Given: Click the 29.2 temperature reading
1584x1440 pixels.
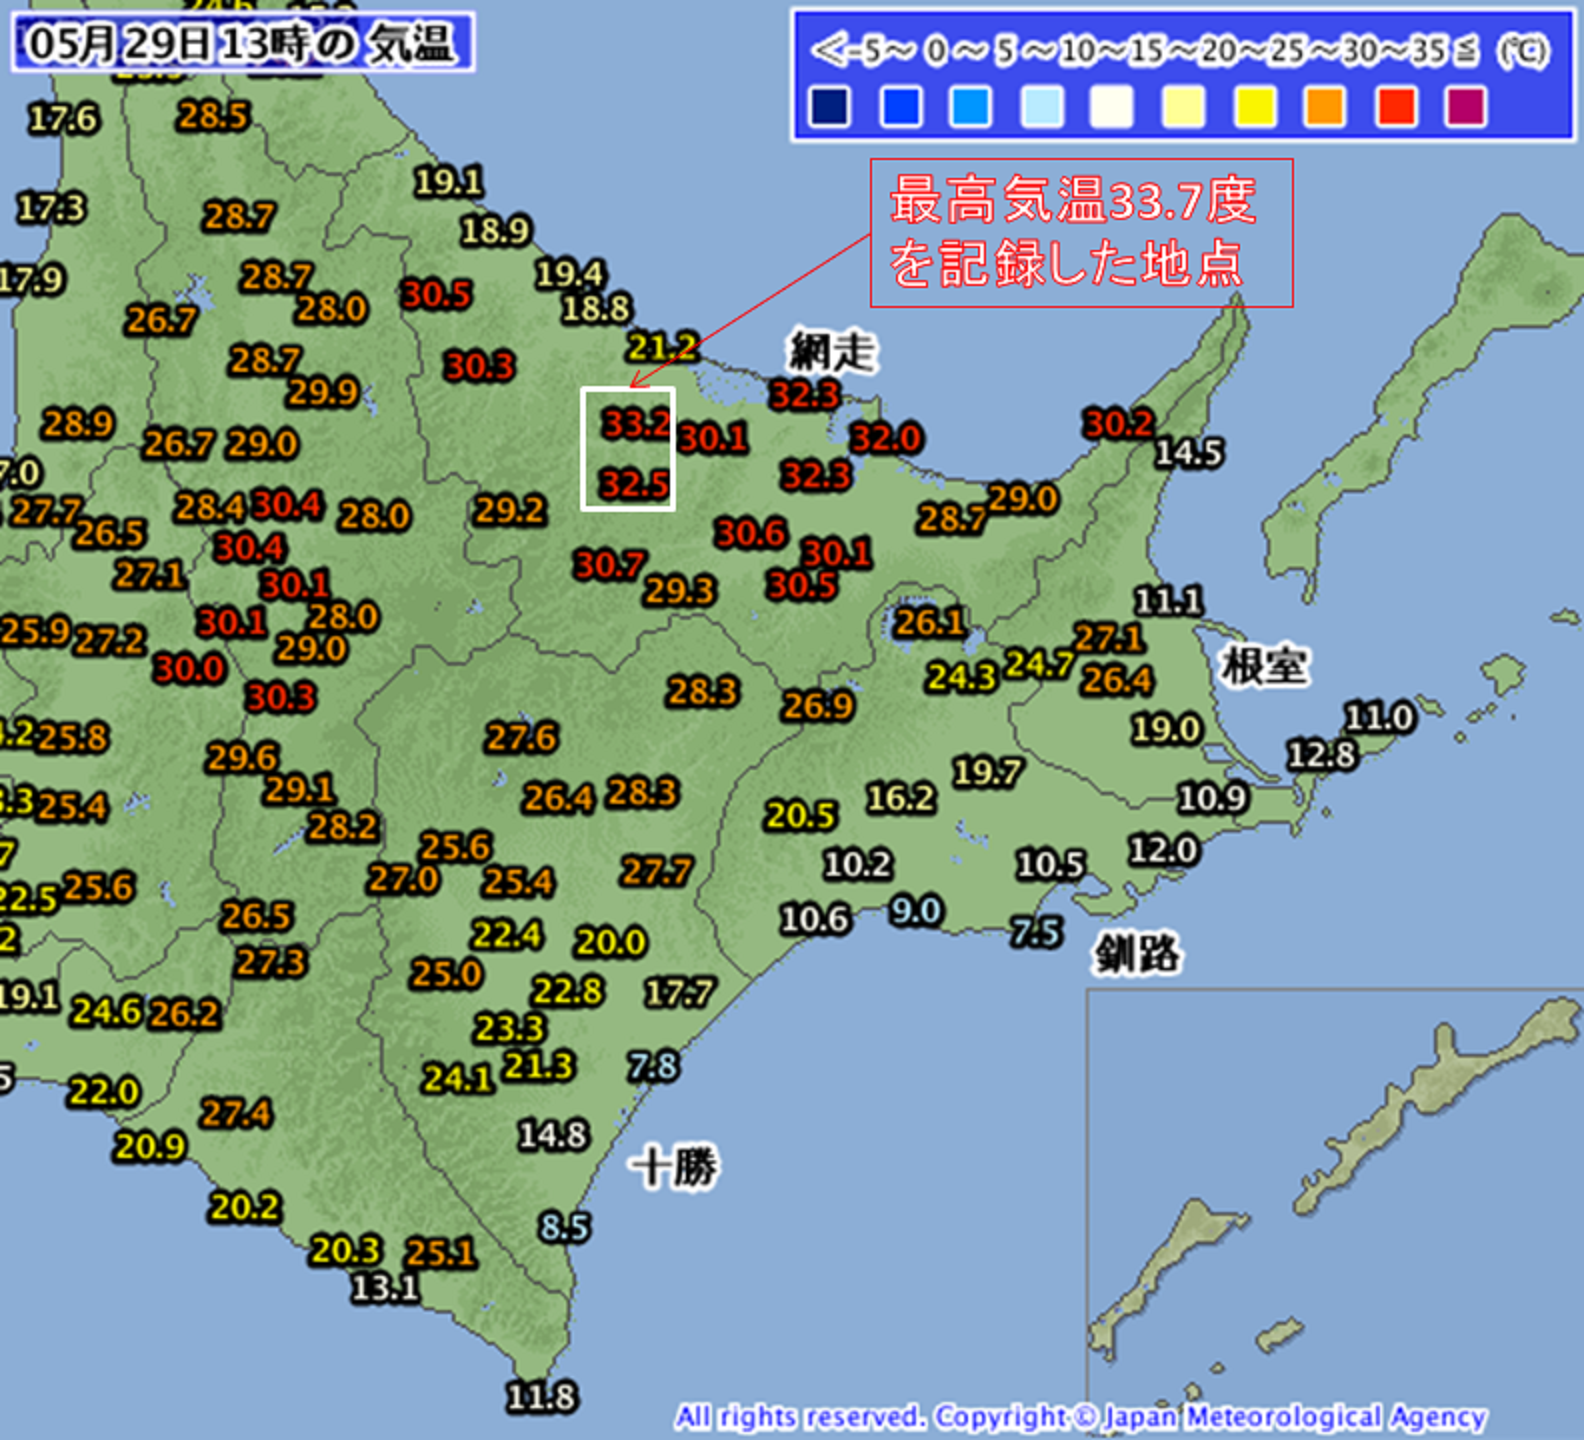Looking at the screenshot, I should pyautogui.click(x=510, y=510).
